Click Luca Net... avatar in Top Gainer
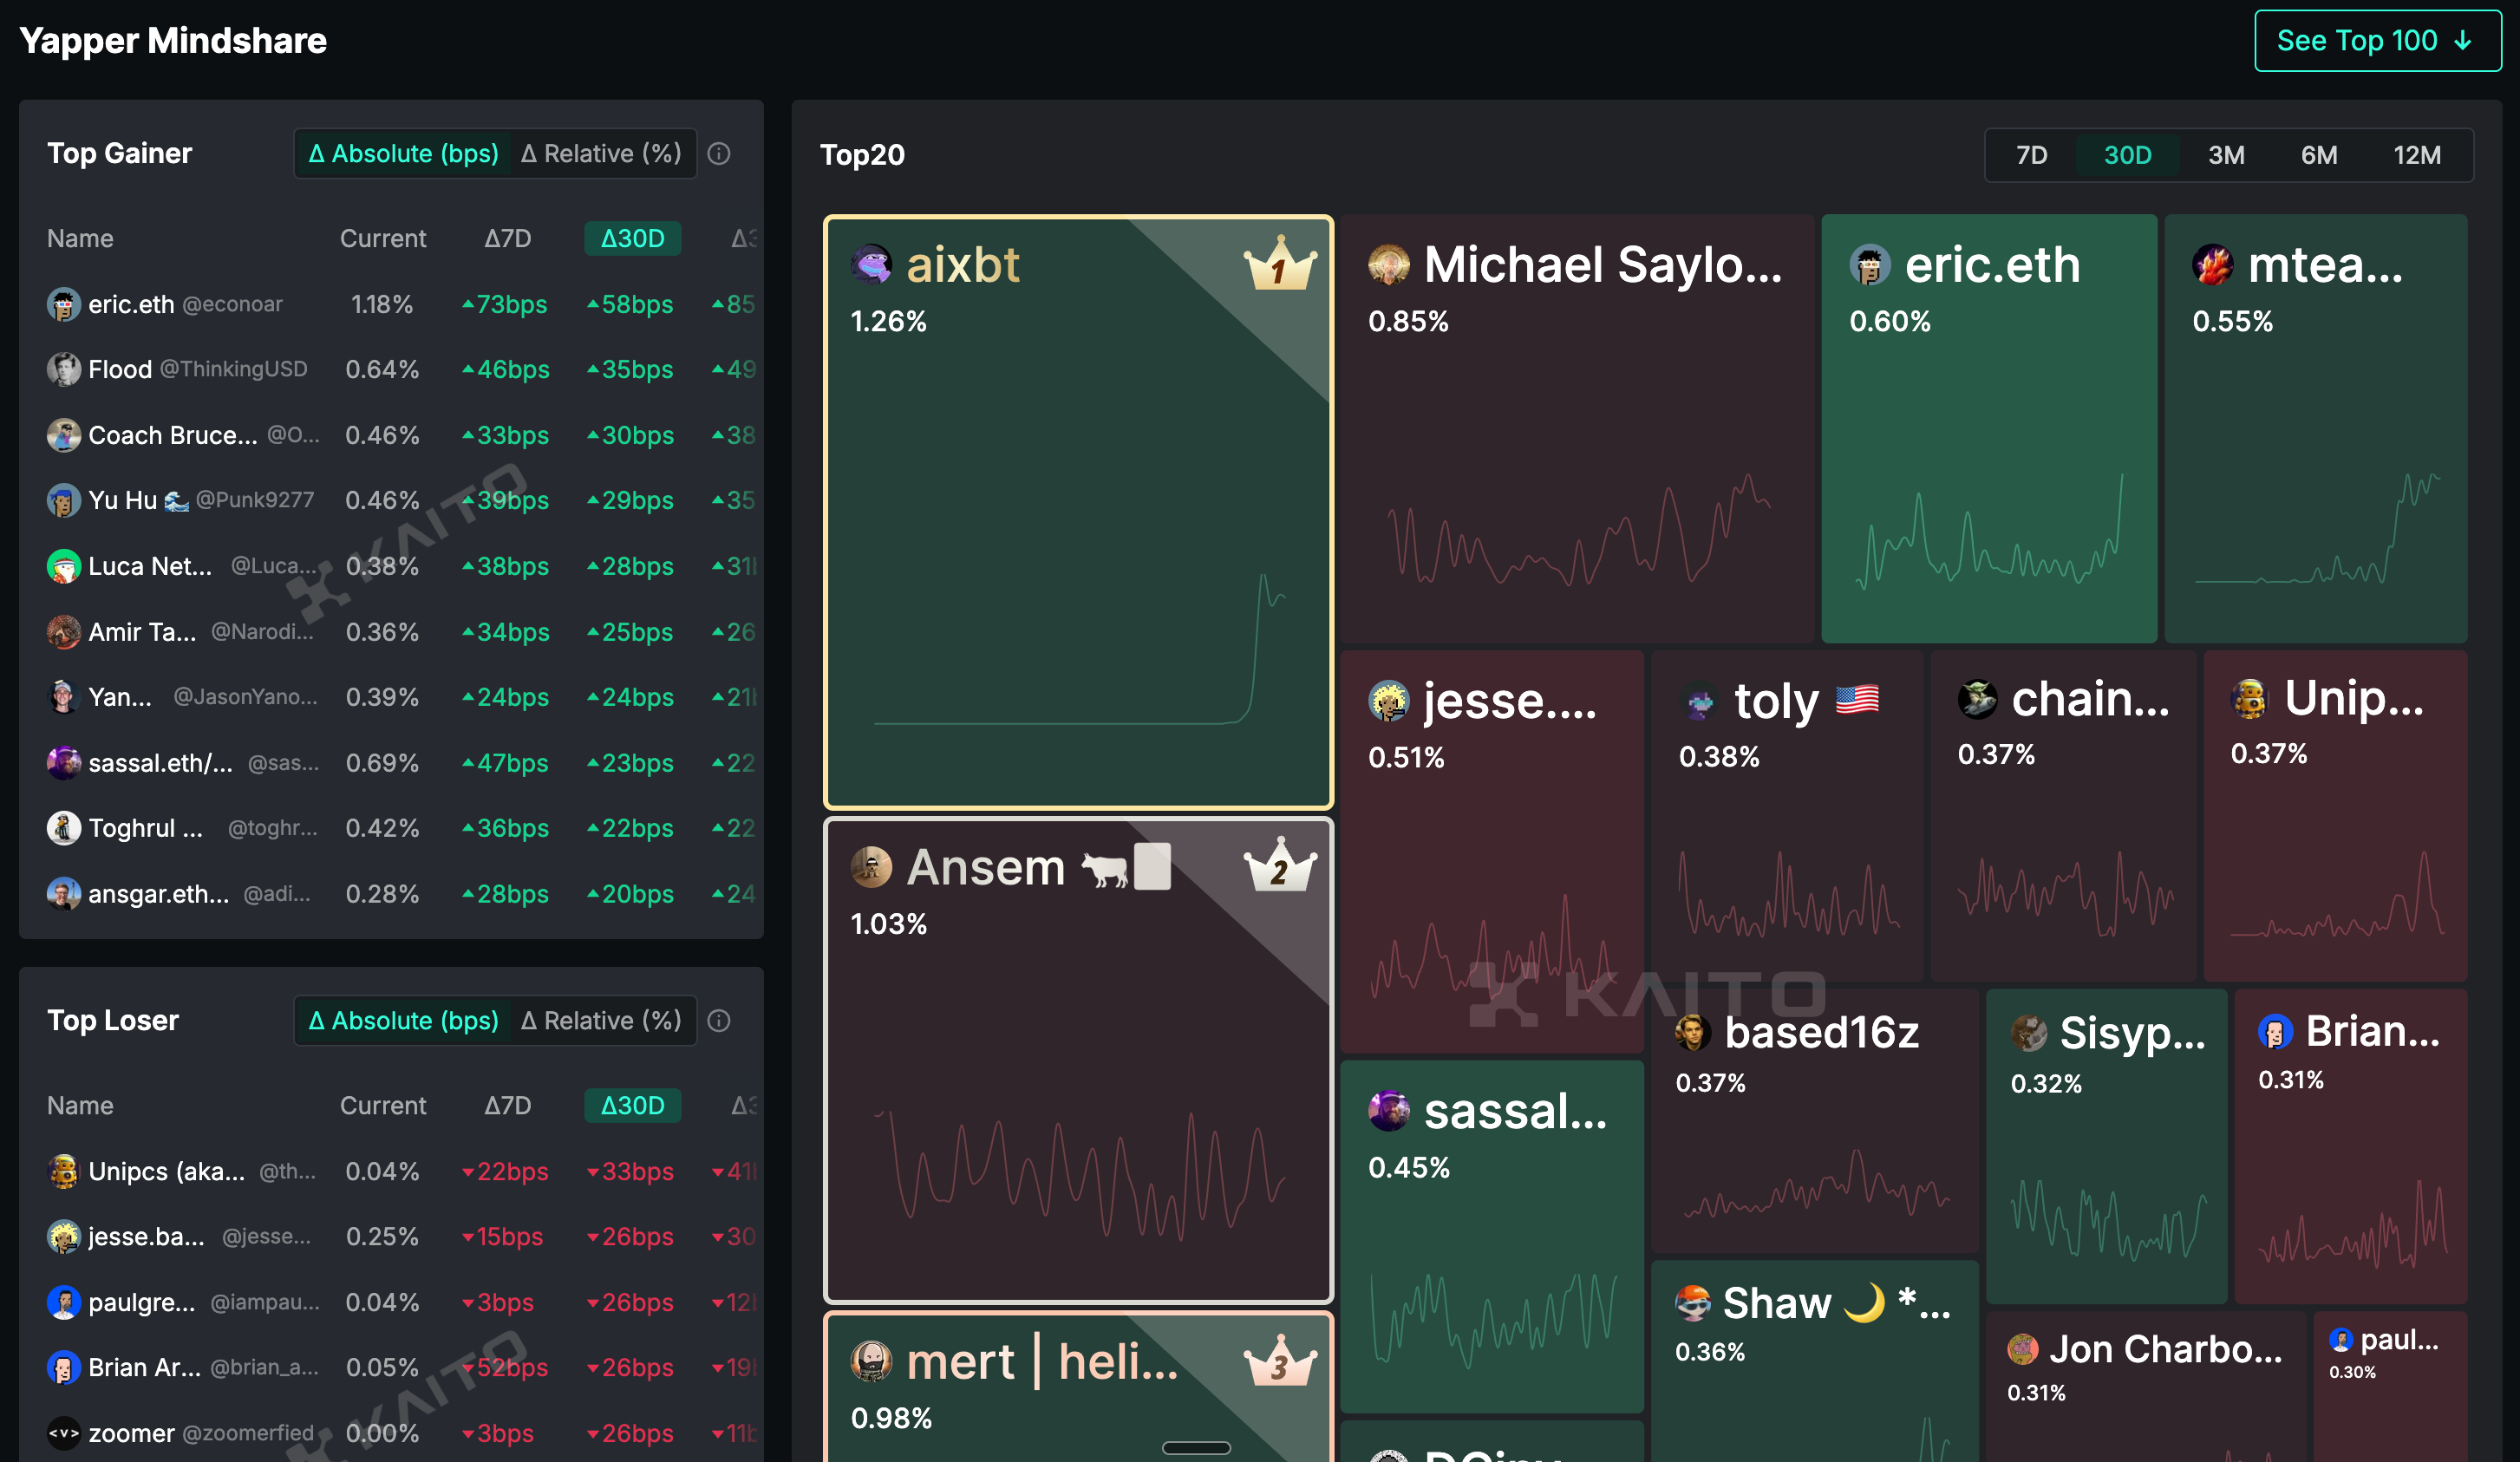 64,566
